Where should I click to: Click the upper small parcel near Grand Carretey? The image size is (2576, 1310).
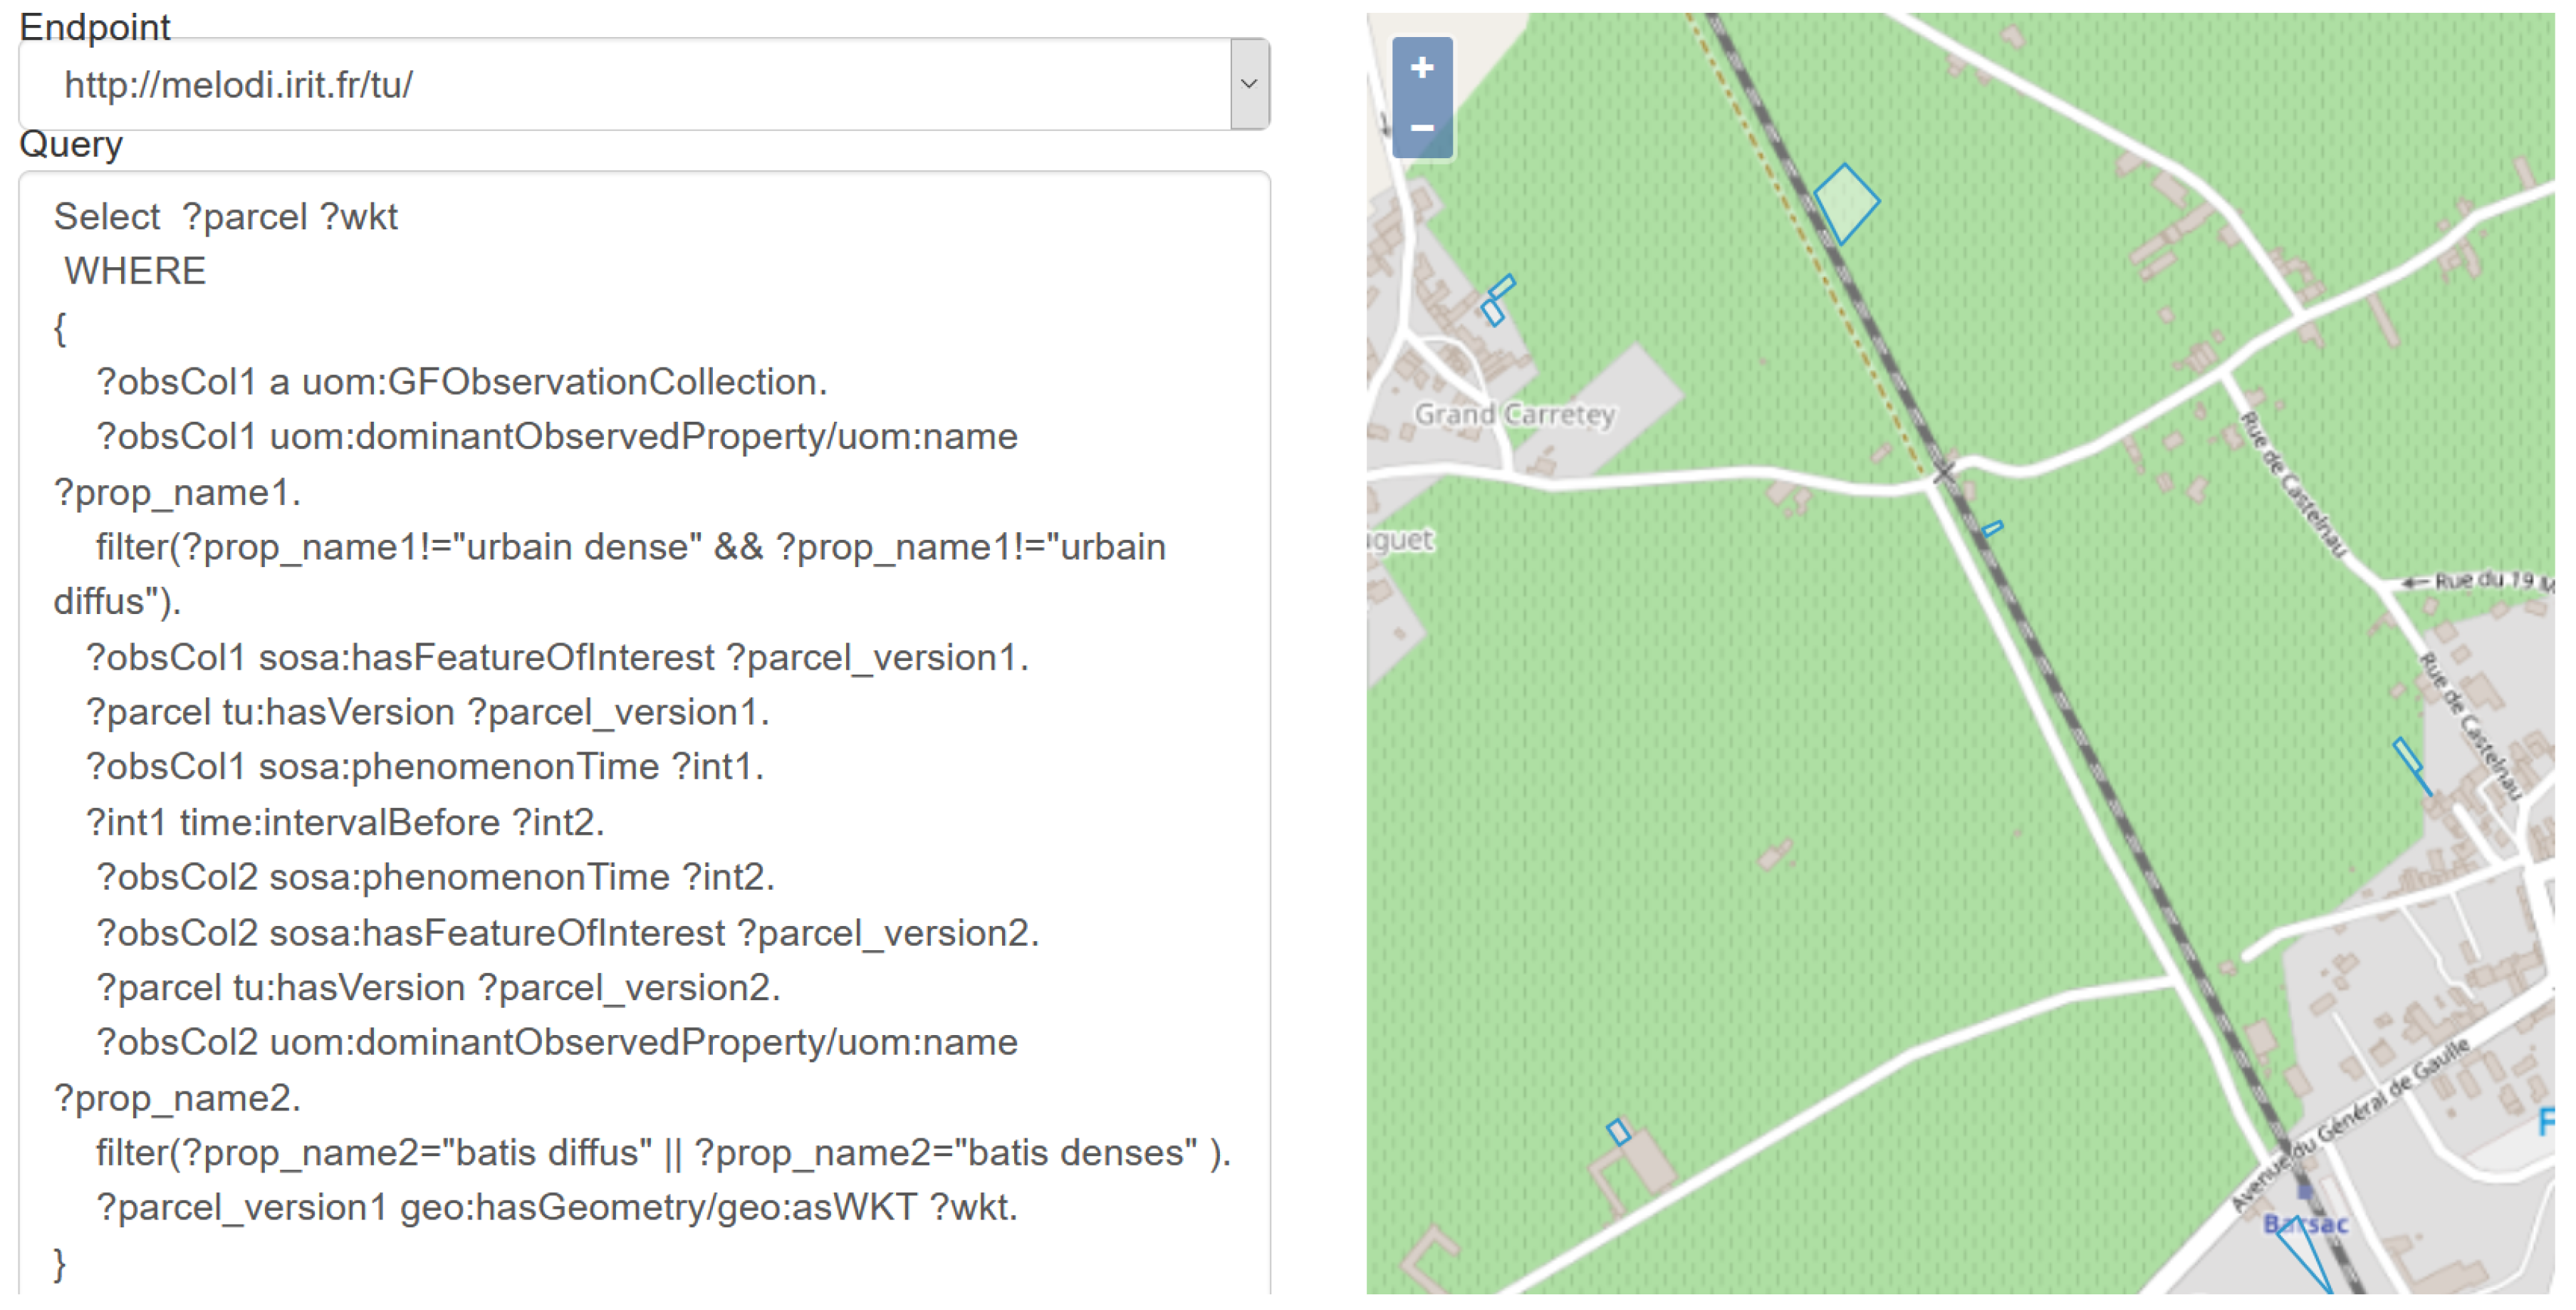[x=1502, y=288]
